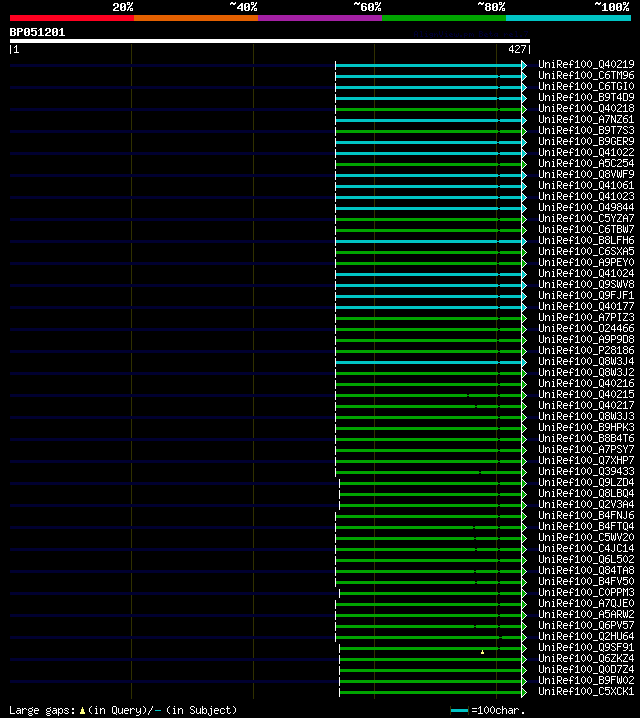Click the BP051201 query name
Screen dimensions: 640x718
pos(37,33)
